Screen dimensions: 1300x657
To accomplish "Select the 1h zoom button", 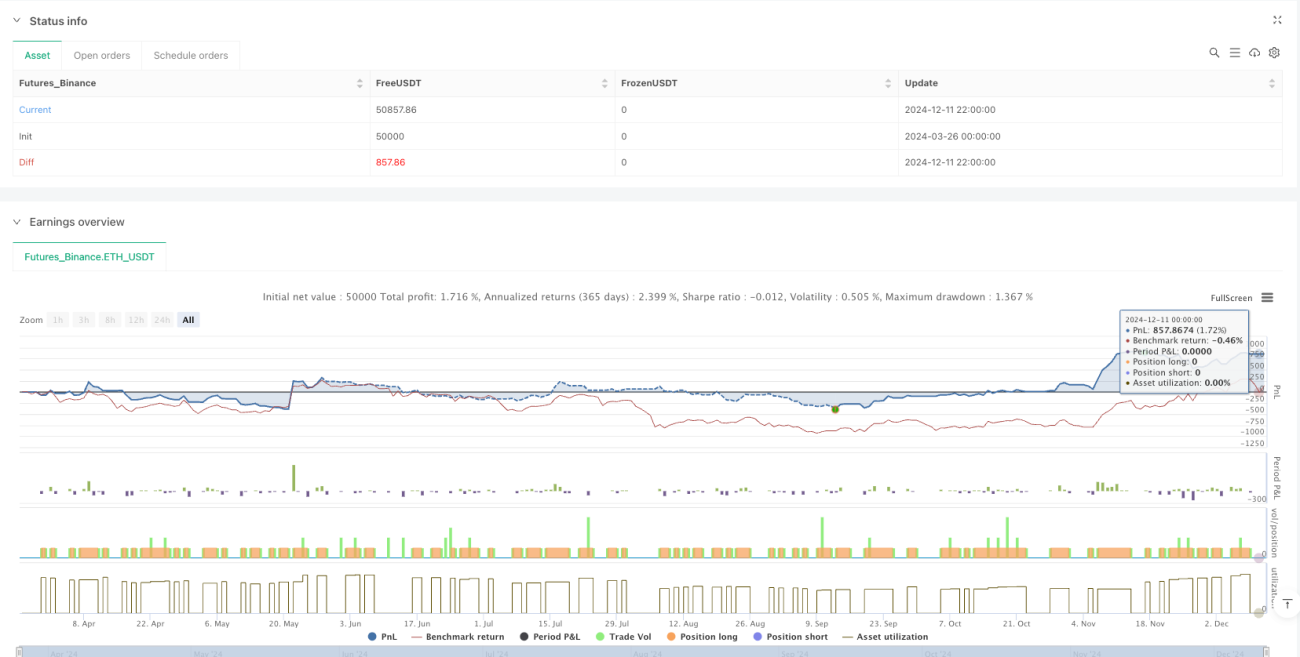I will pos(59,320).
